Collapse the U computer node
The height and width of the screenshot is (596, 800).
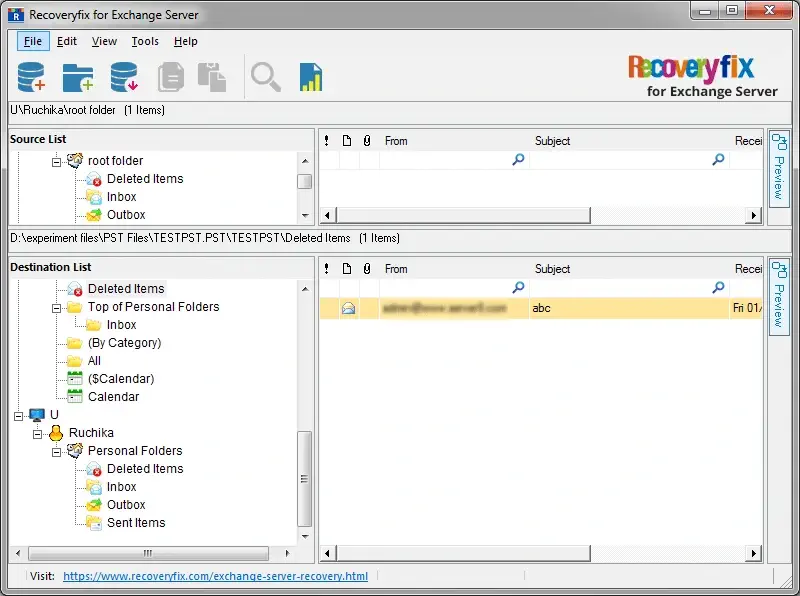(x=19, y=416)
